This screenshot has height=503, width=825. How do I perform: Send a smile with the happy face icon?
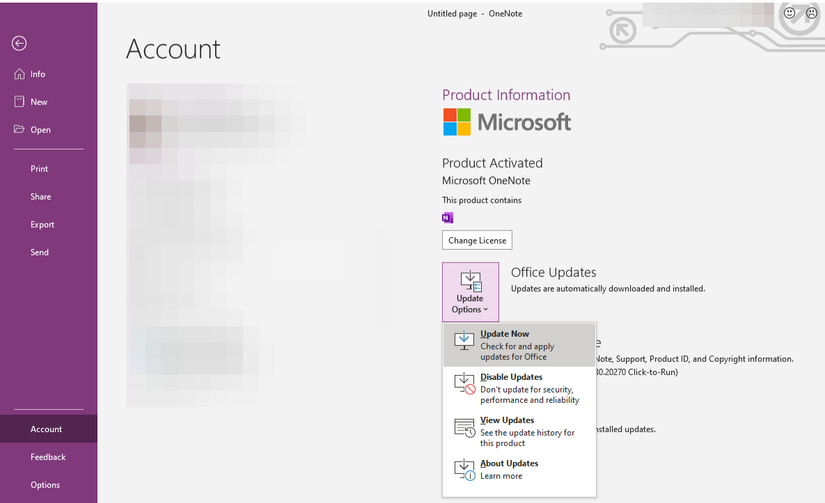tap(789, 14)
